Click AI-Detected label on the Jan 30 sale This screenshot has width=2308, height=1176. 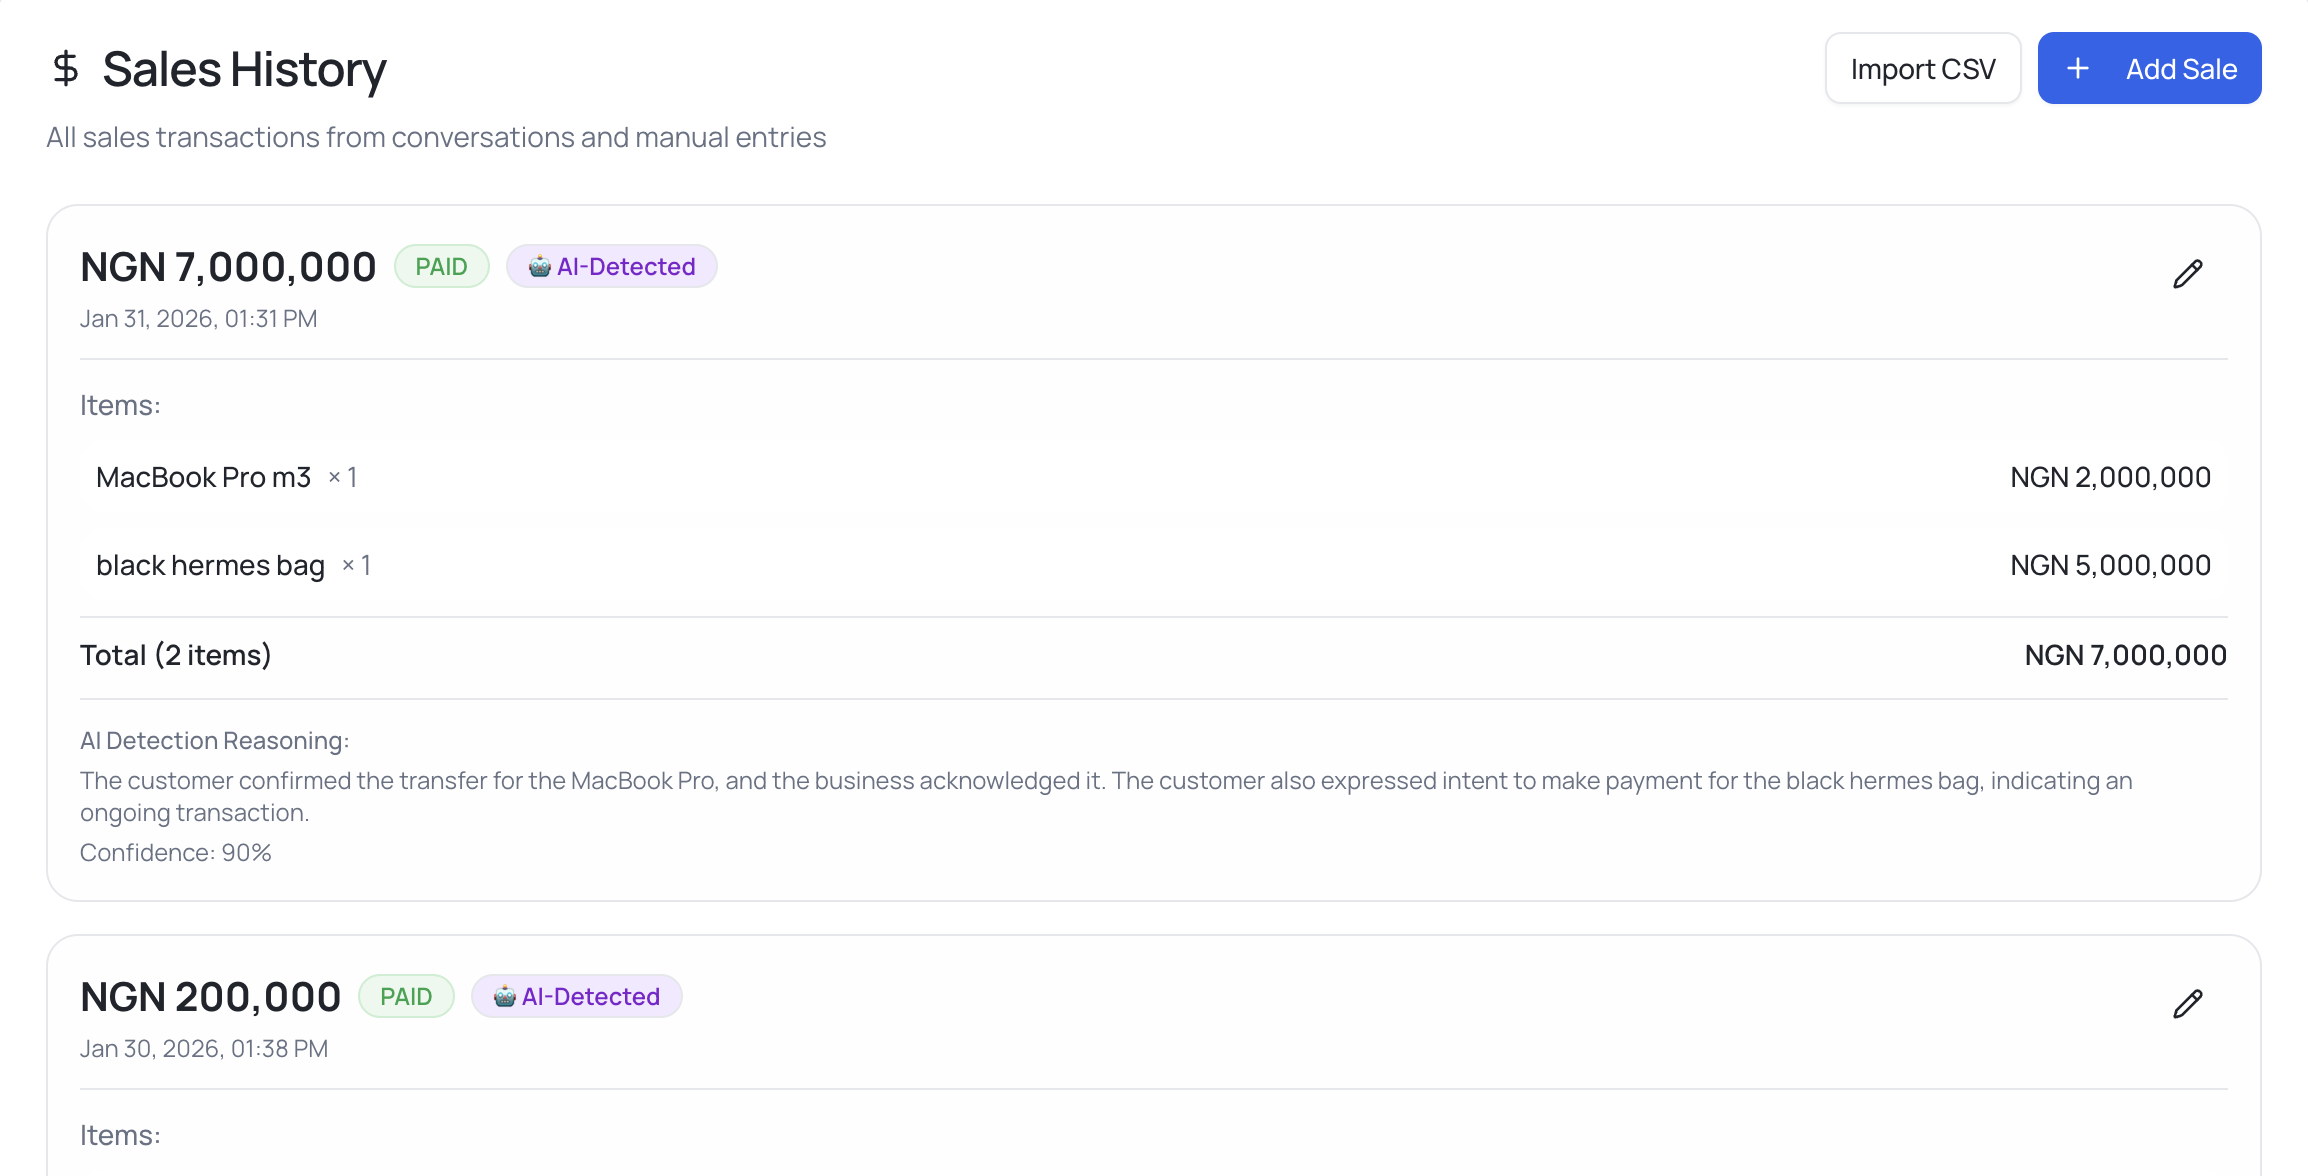click(591, 997)
